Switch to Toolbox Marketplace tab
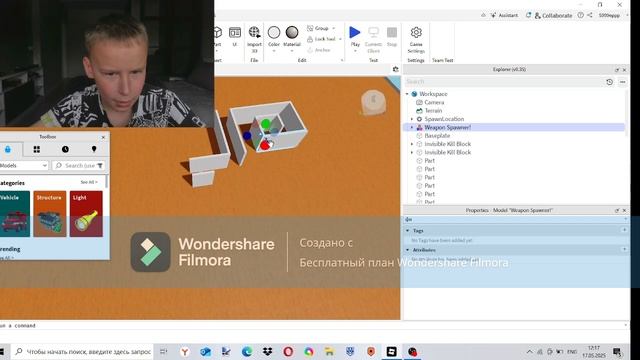 (x=8, y=149)
